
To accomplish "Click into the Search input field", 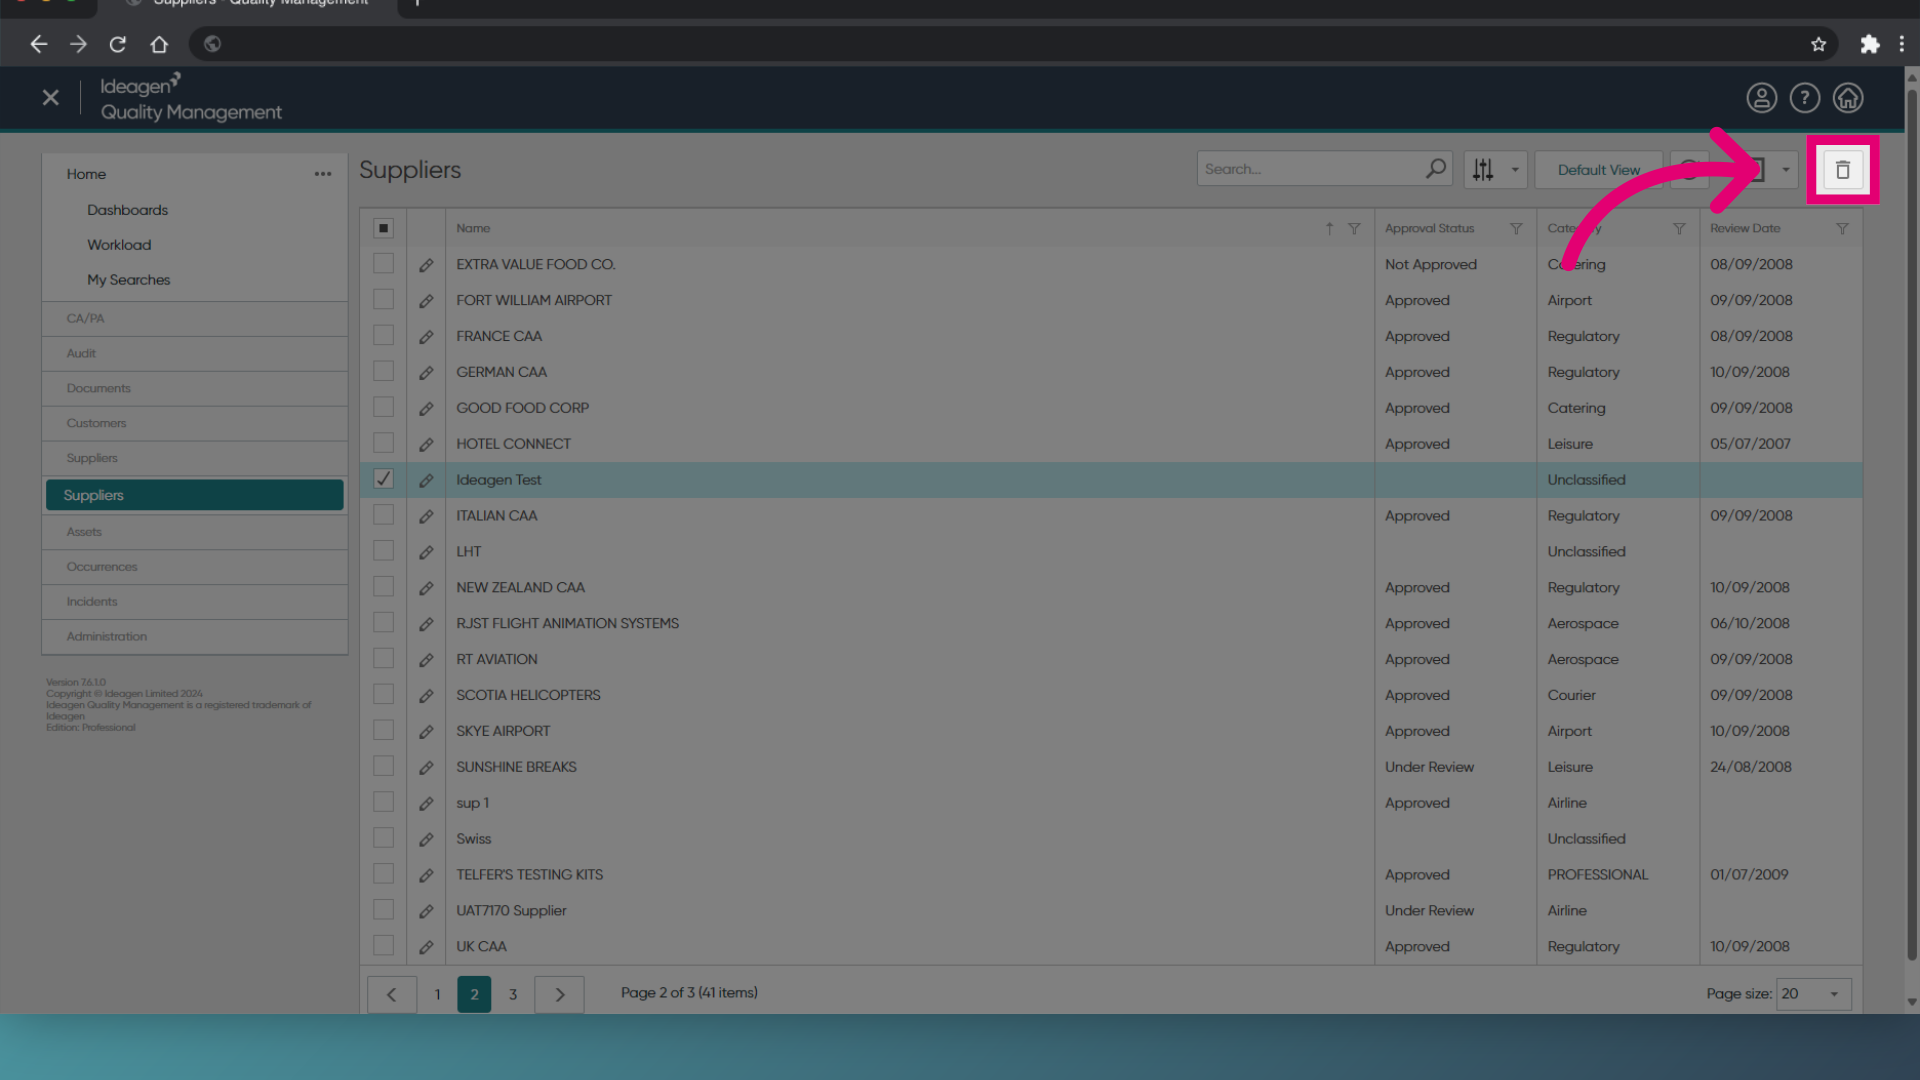I will click(x=1310, y=169).
